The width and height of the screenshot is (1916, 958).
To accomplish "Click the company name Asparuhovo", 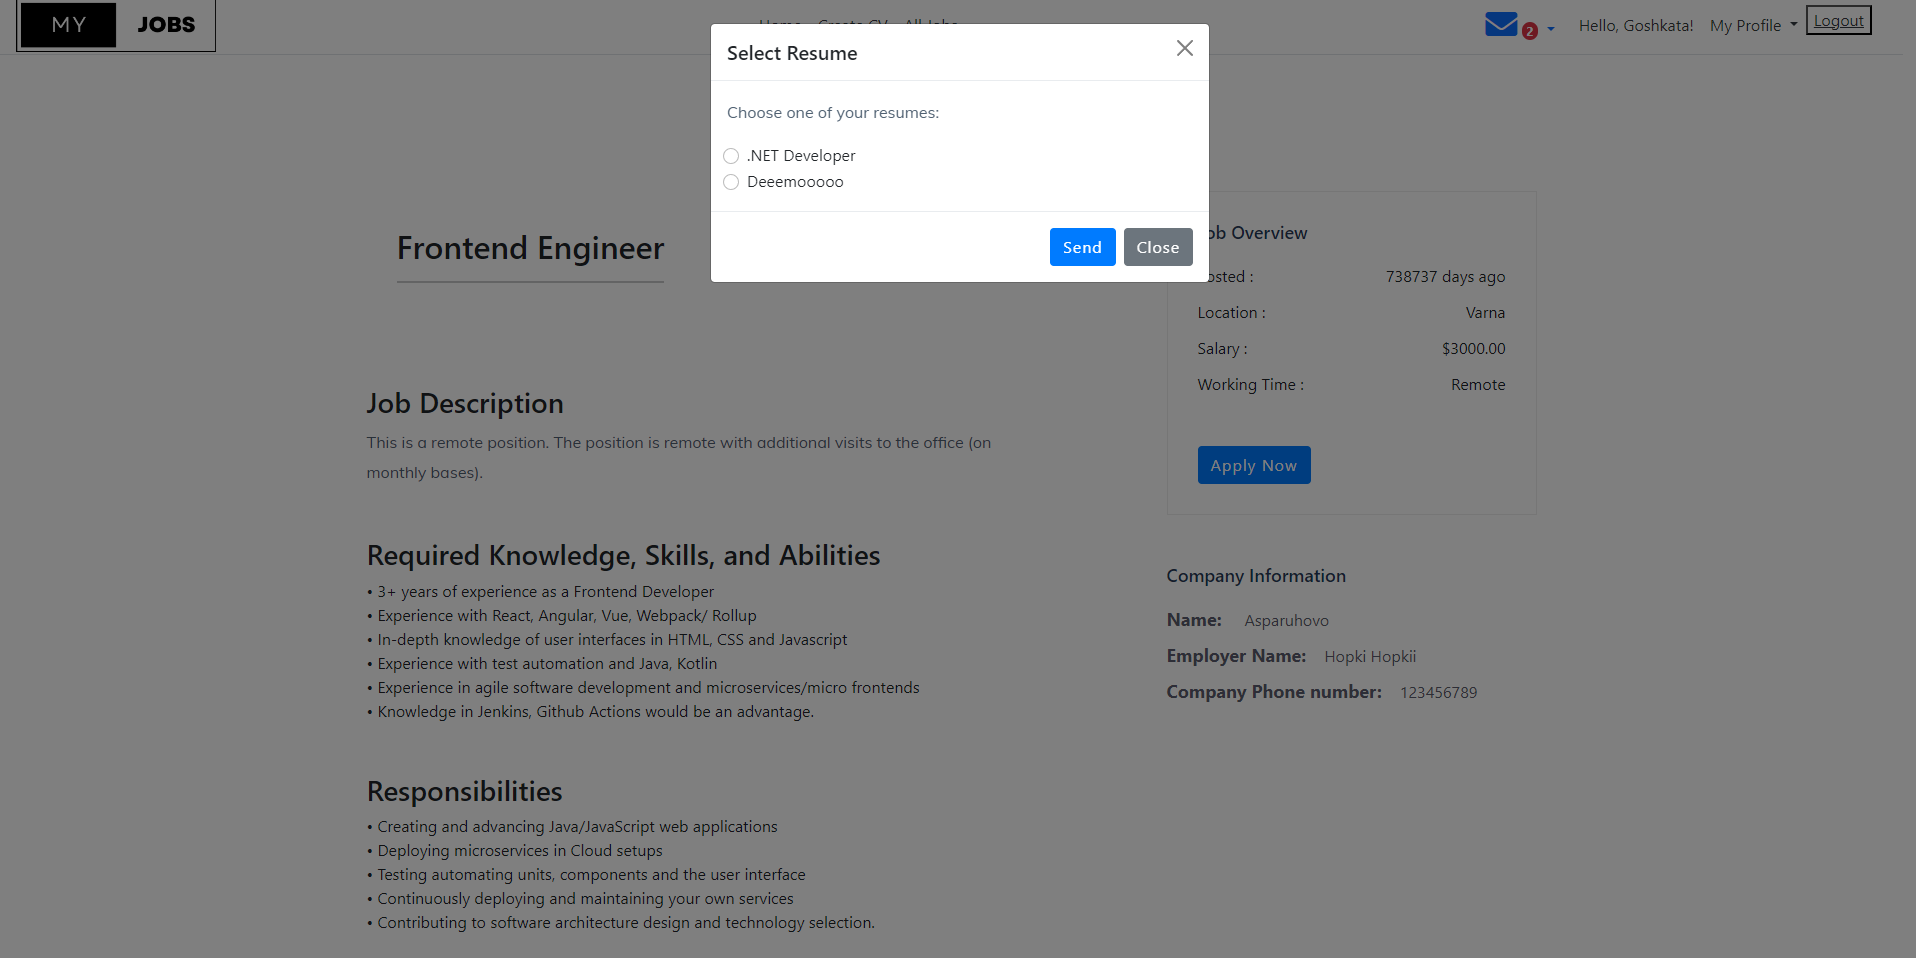I will click(1286, 620).
